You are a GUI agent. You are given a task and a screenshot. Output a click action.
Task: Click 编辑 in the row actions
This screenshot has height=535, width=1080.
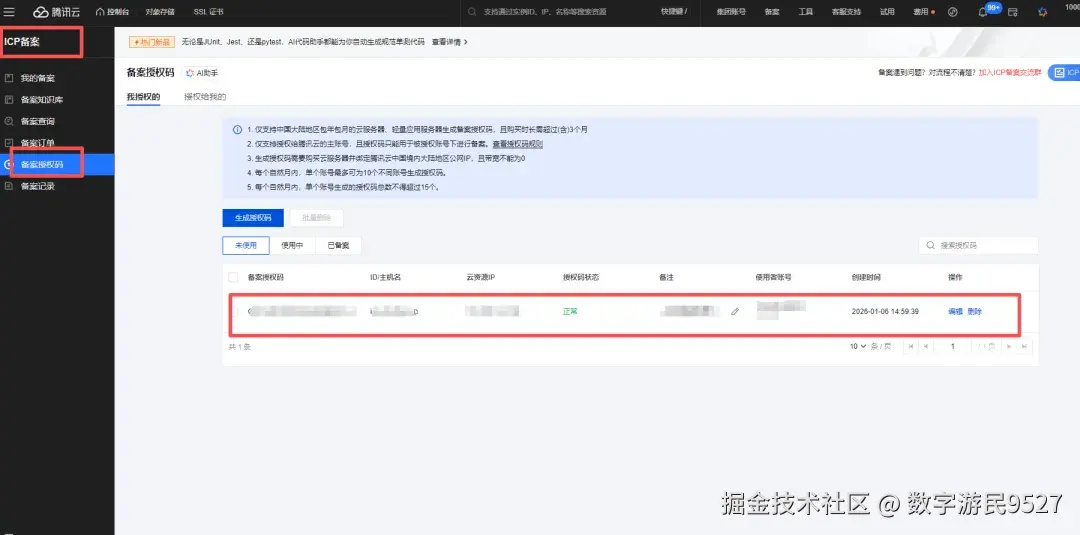[x=955, y=312]
